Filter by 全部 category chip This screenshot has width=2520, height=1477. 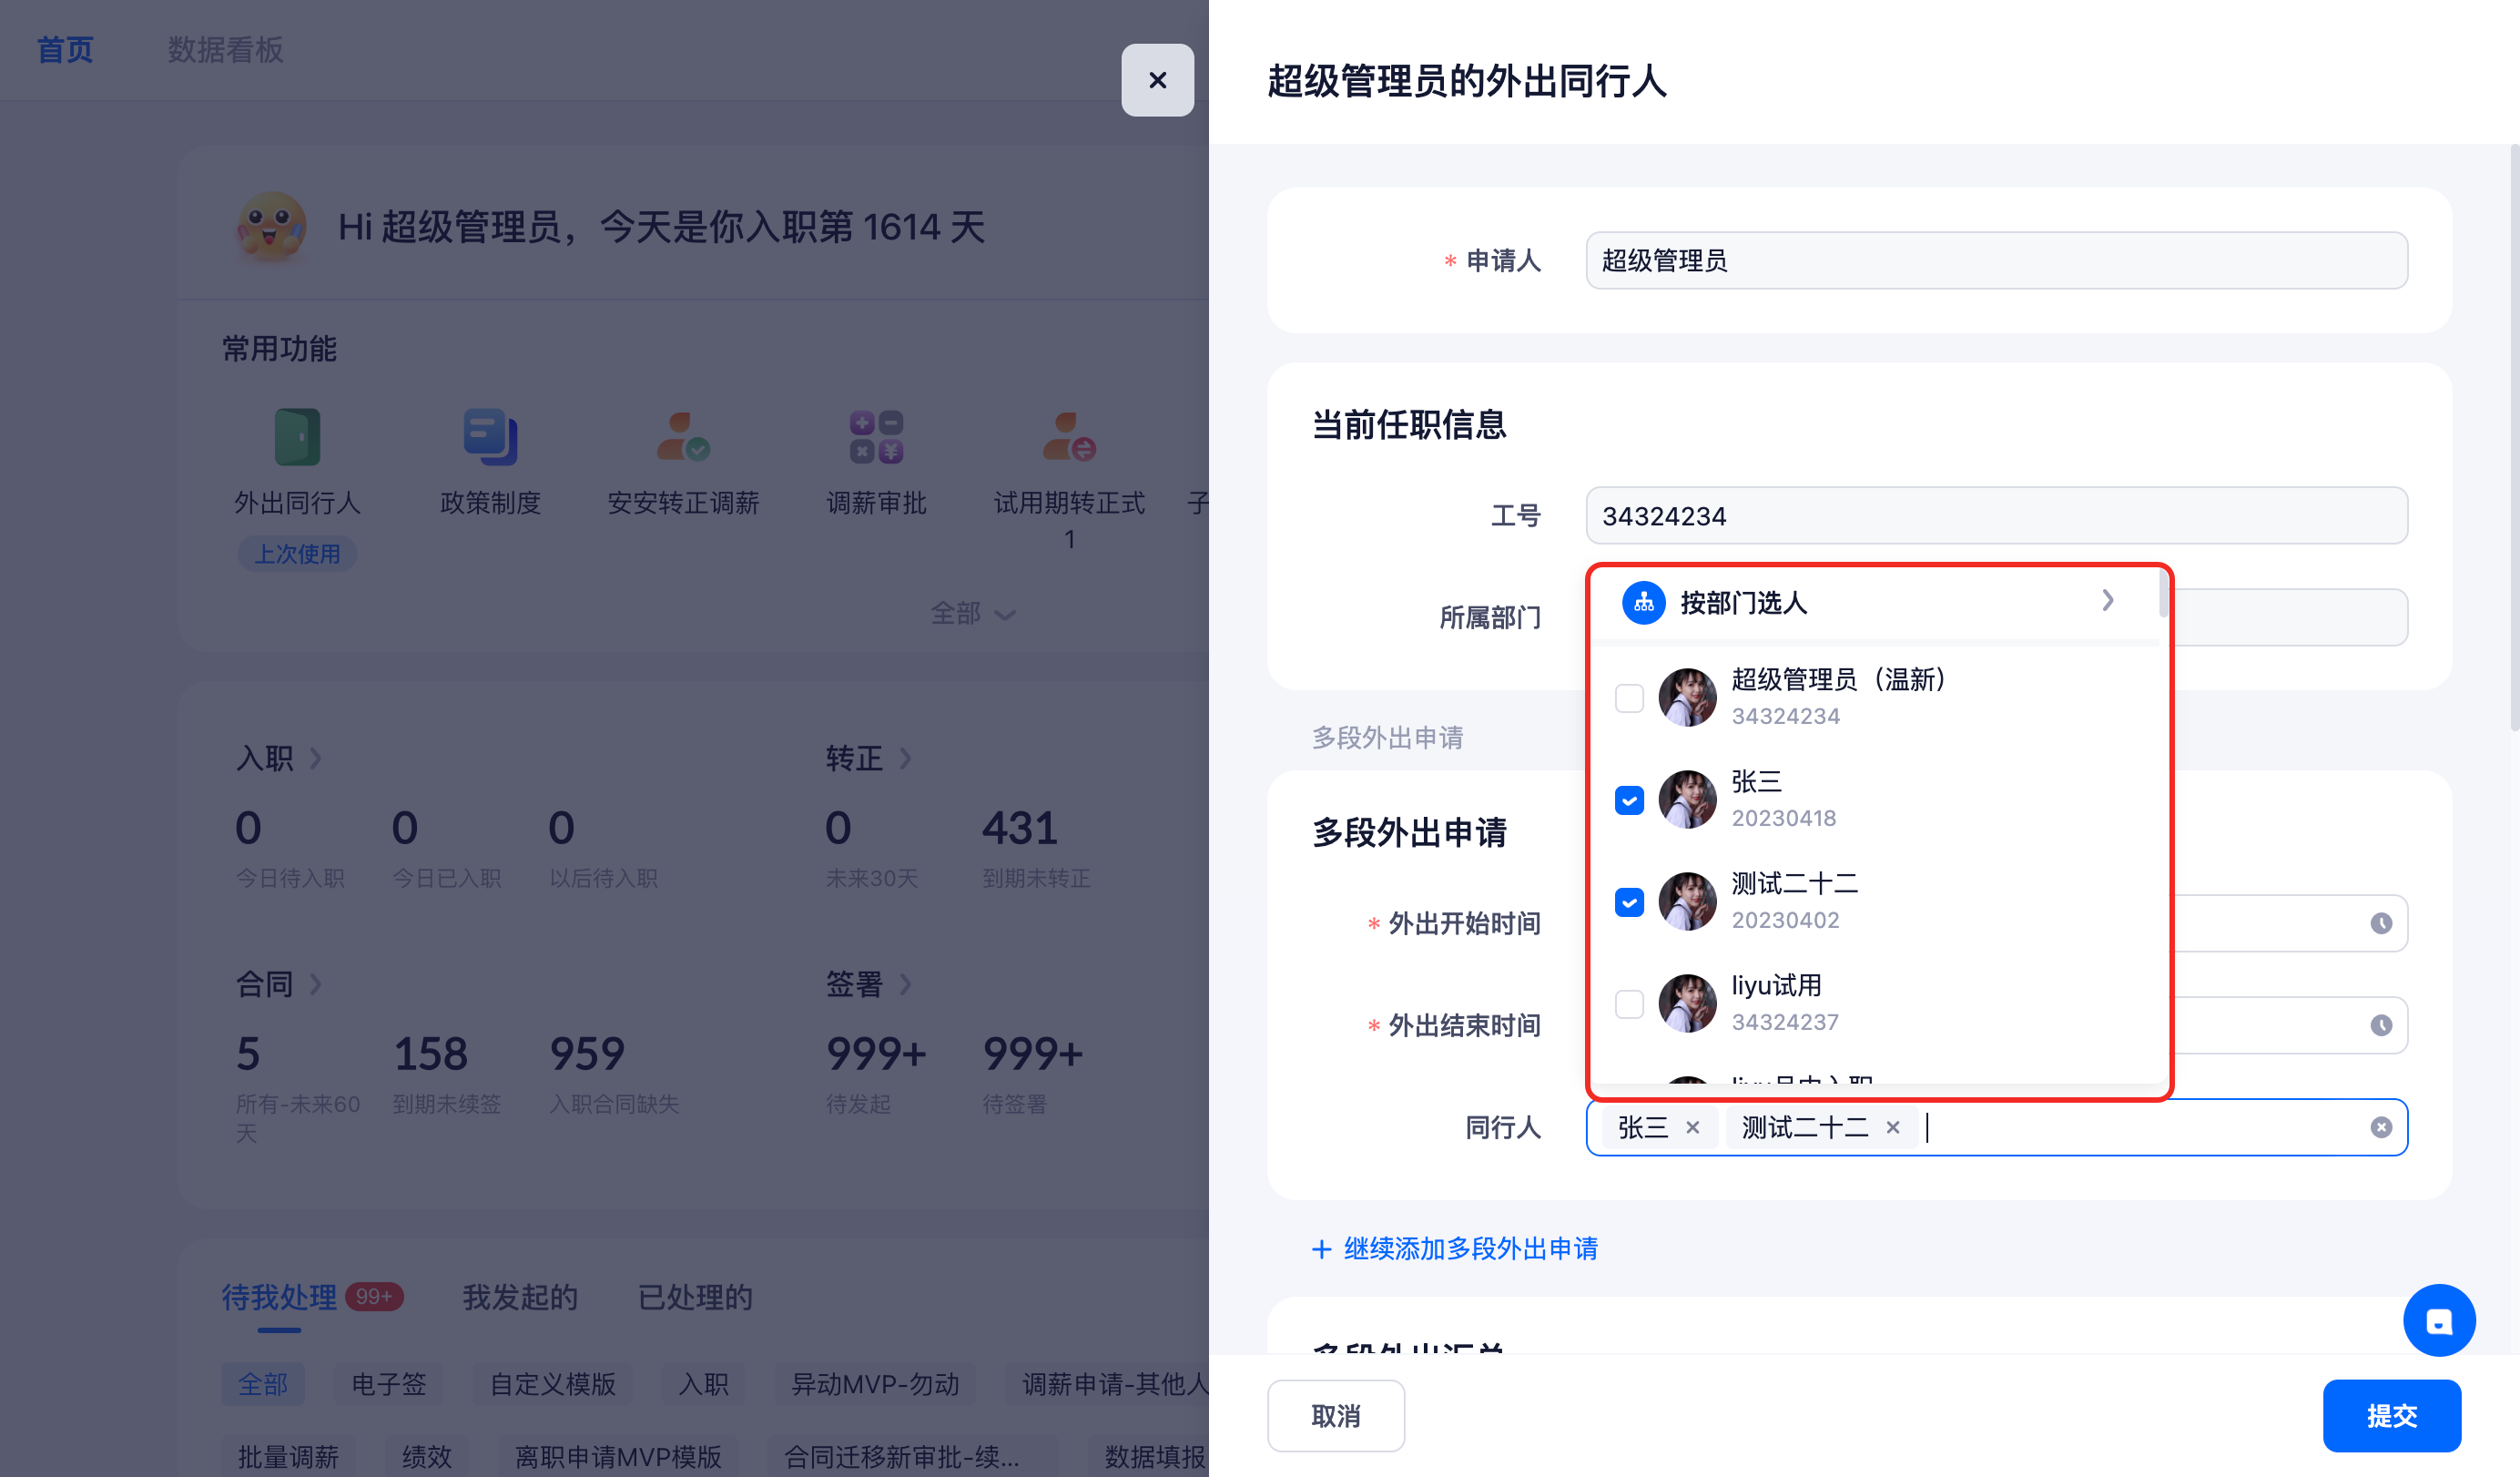click(263, 1384)
